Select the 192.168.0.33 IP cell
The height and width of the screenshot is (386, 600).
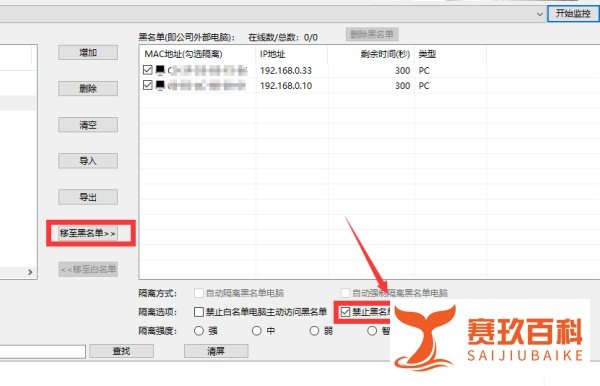click(x=286, y=70)
